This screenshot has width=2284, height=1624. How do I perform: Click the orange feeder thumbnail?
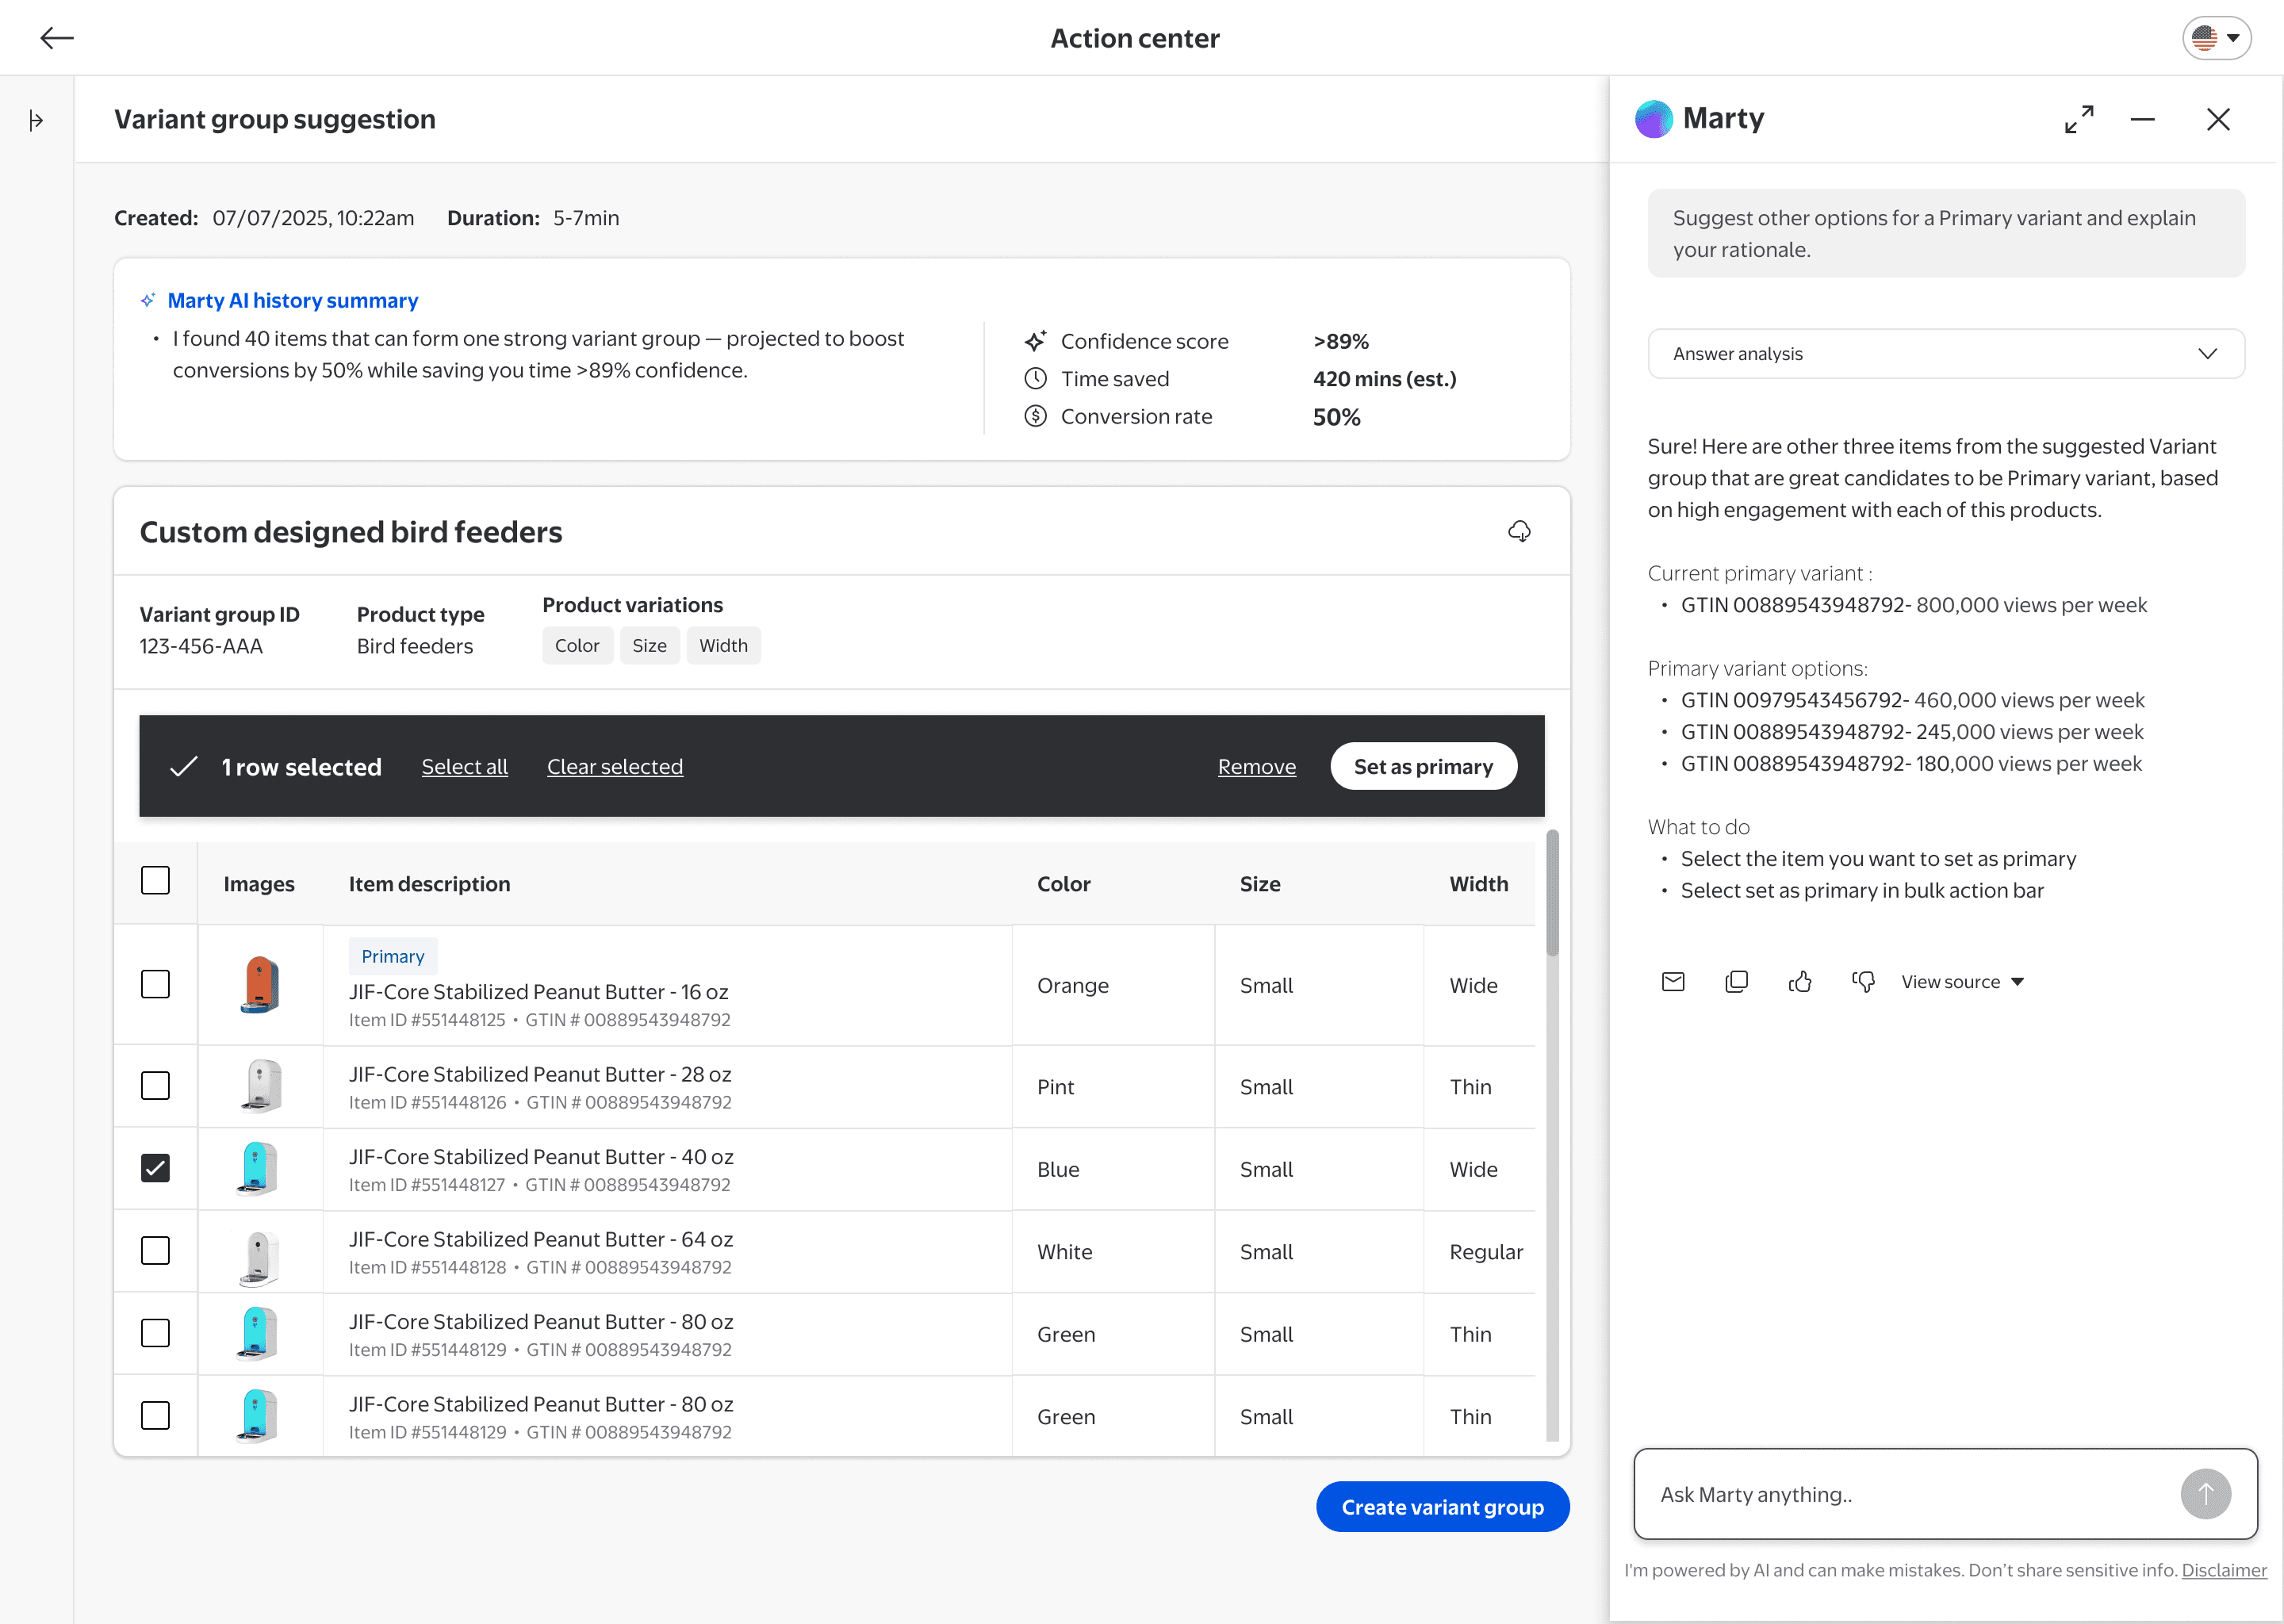(260, 984)
